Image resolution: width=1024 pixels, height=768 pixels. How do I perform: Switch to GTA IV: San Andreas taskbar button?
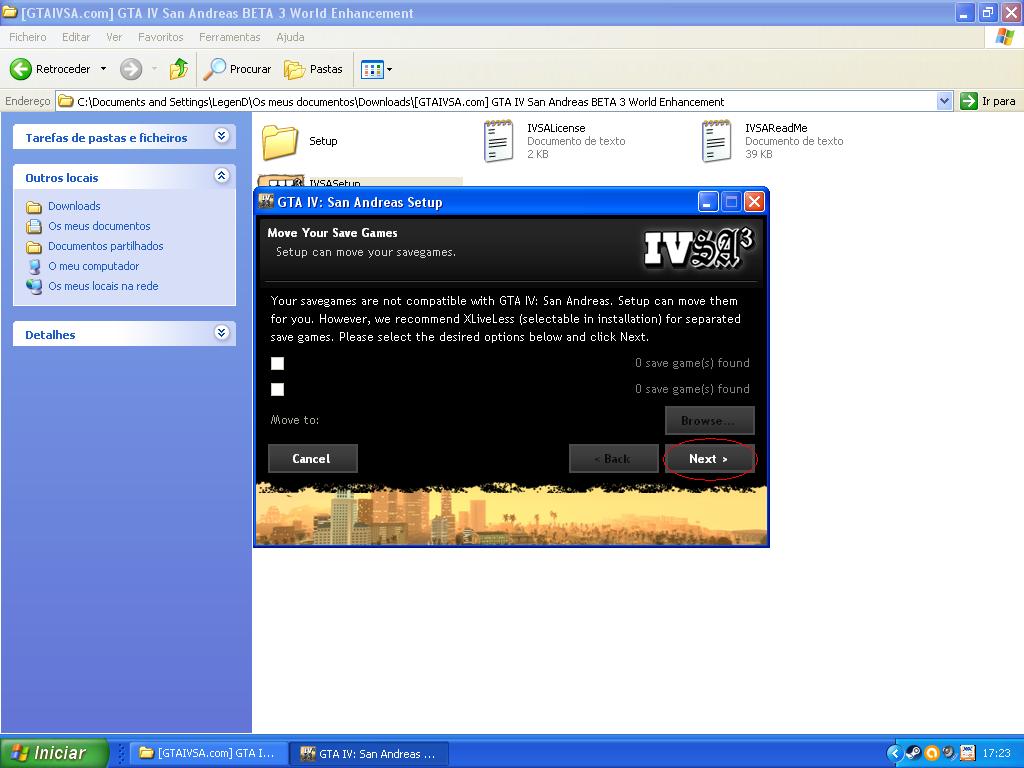370,753
